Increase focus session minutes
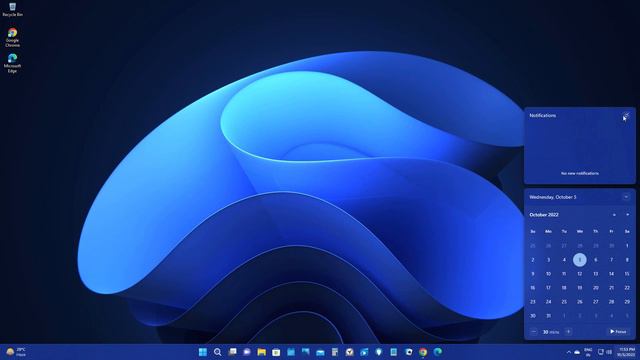Image resolution: width=640 pixels, height=360 pixels. [568, 332]
